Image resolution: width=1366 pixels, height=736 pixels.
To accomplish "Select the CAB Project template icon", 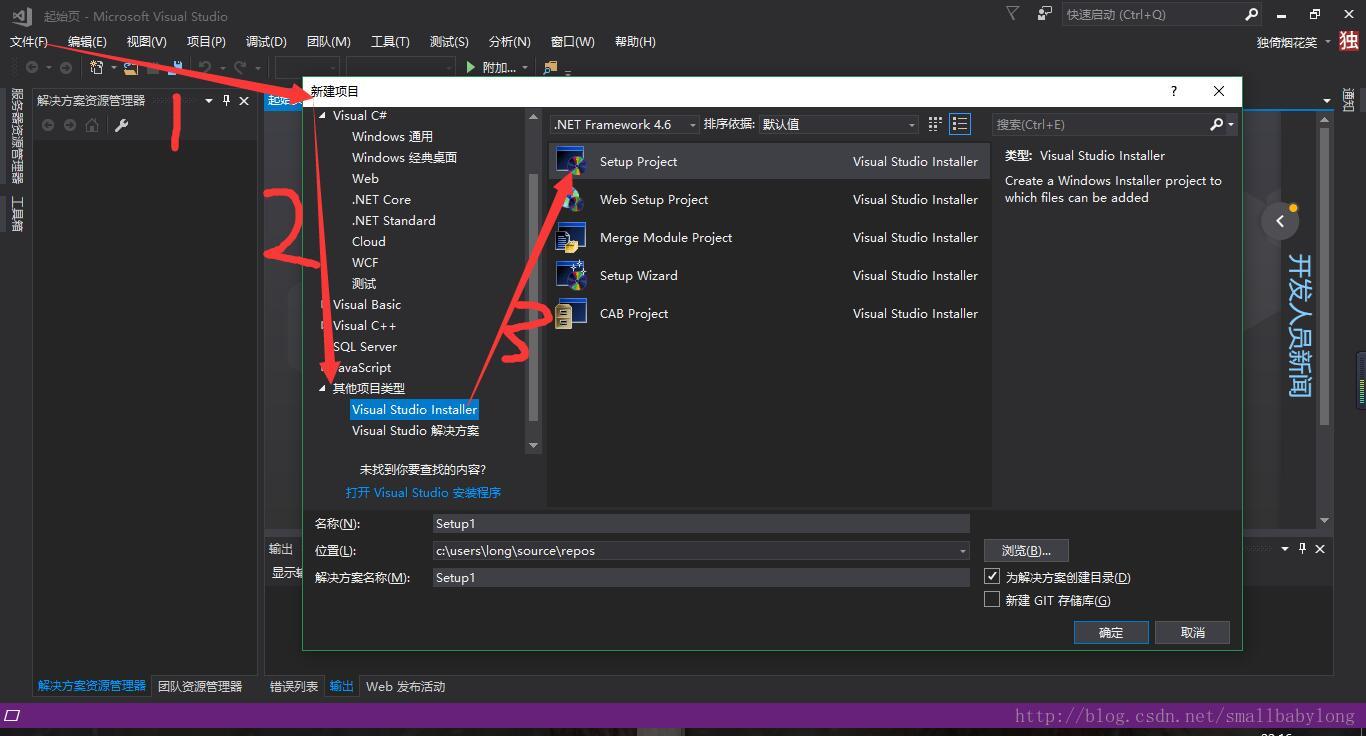I will pyautogui.click(x=570, y=313).
